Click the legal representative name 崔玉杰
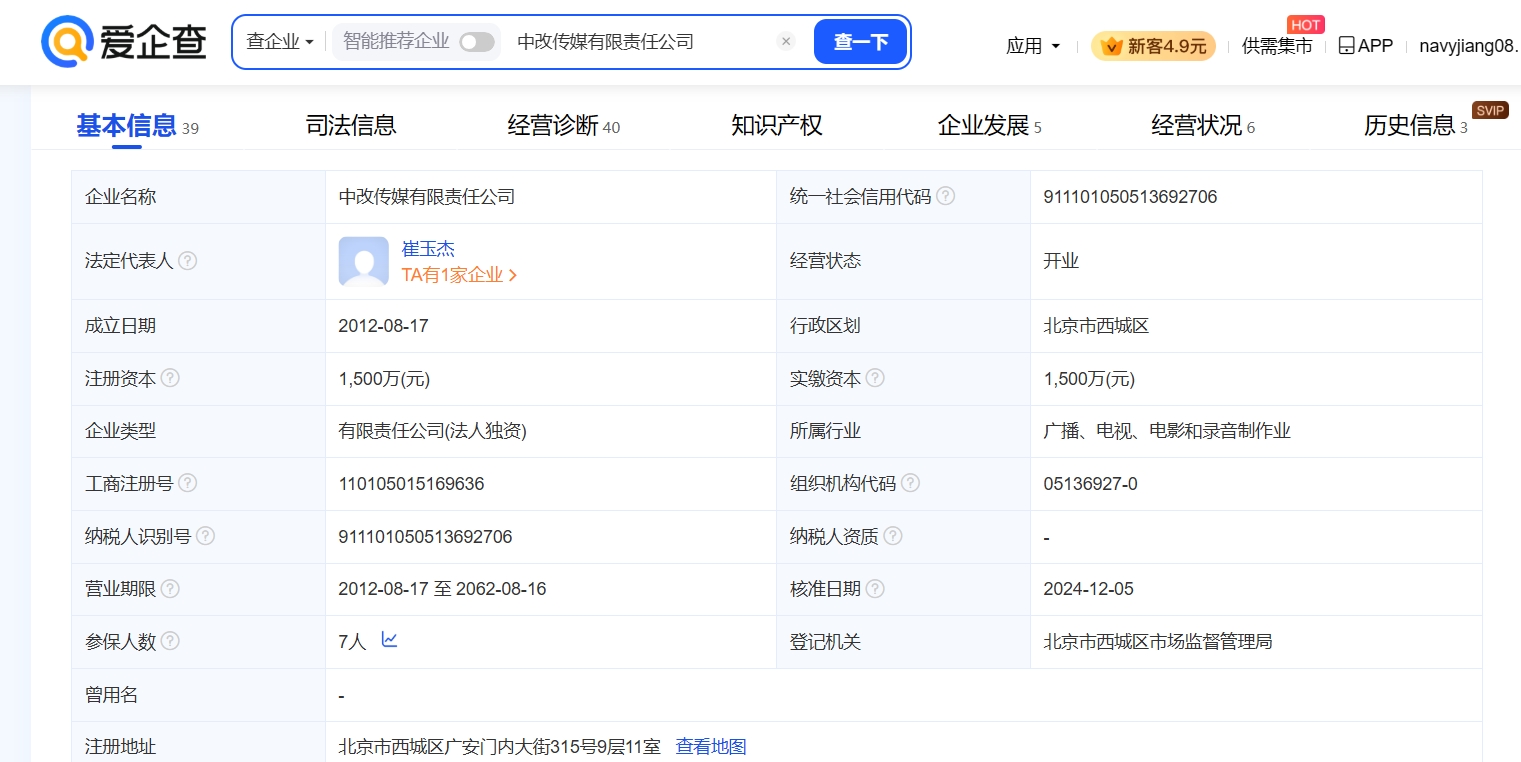 coord(428,249)
